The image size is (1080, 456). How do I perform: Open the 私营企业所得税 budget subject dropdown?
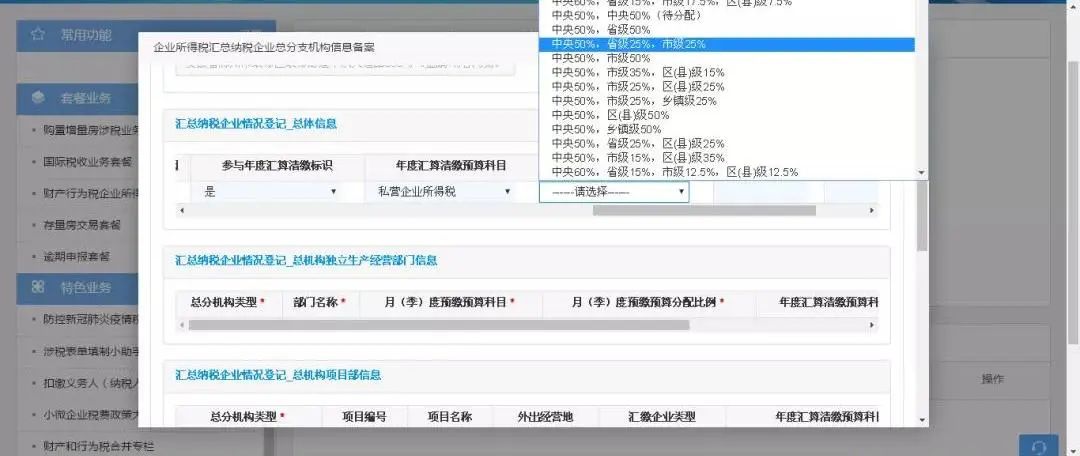pos(444,191)
